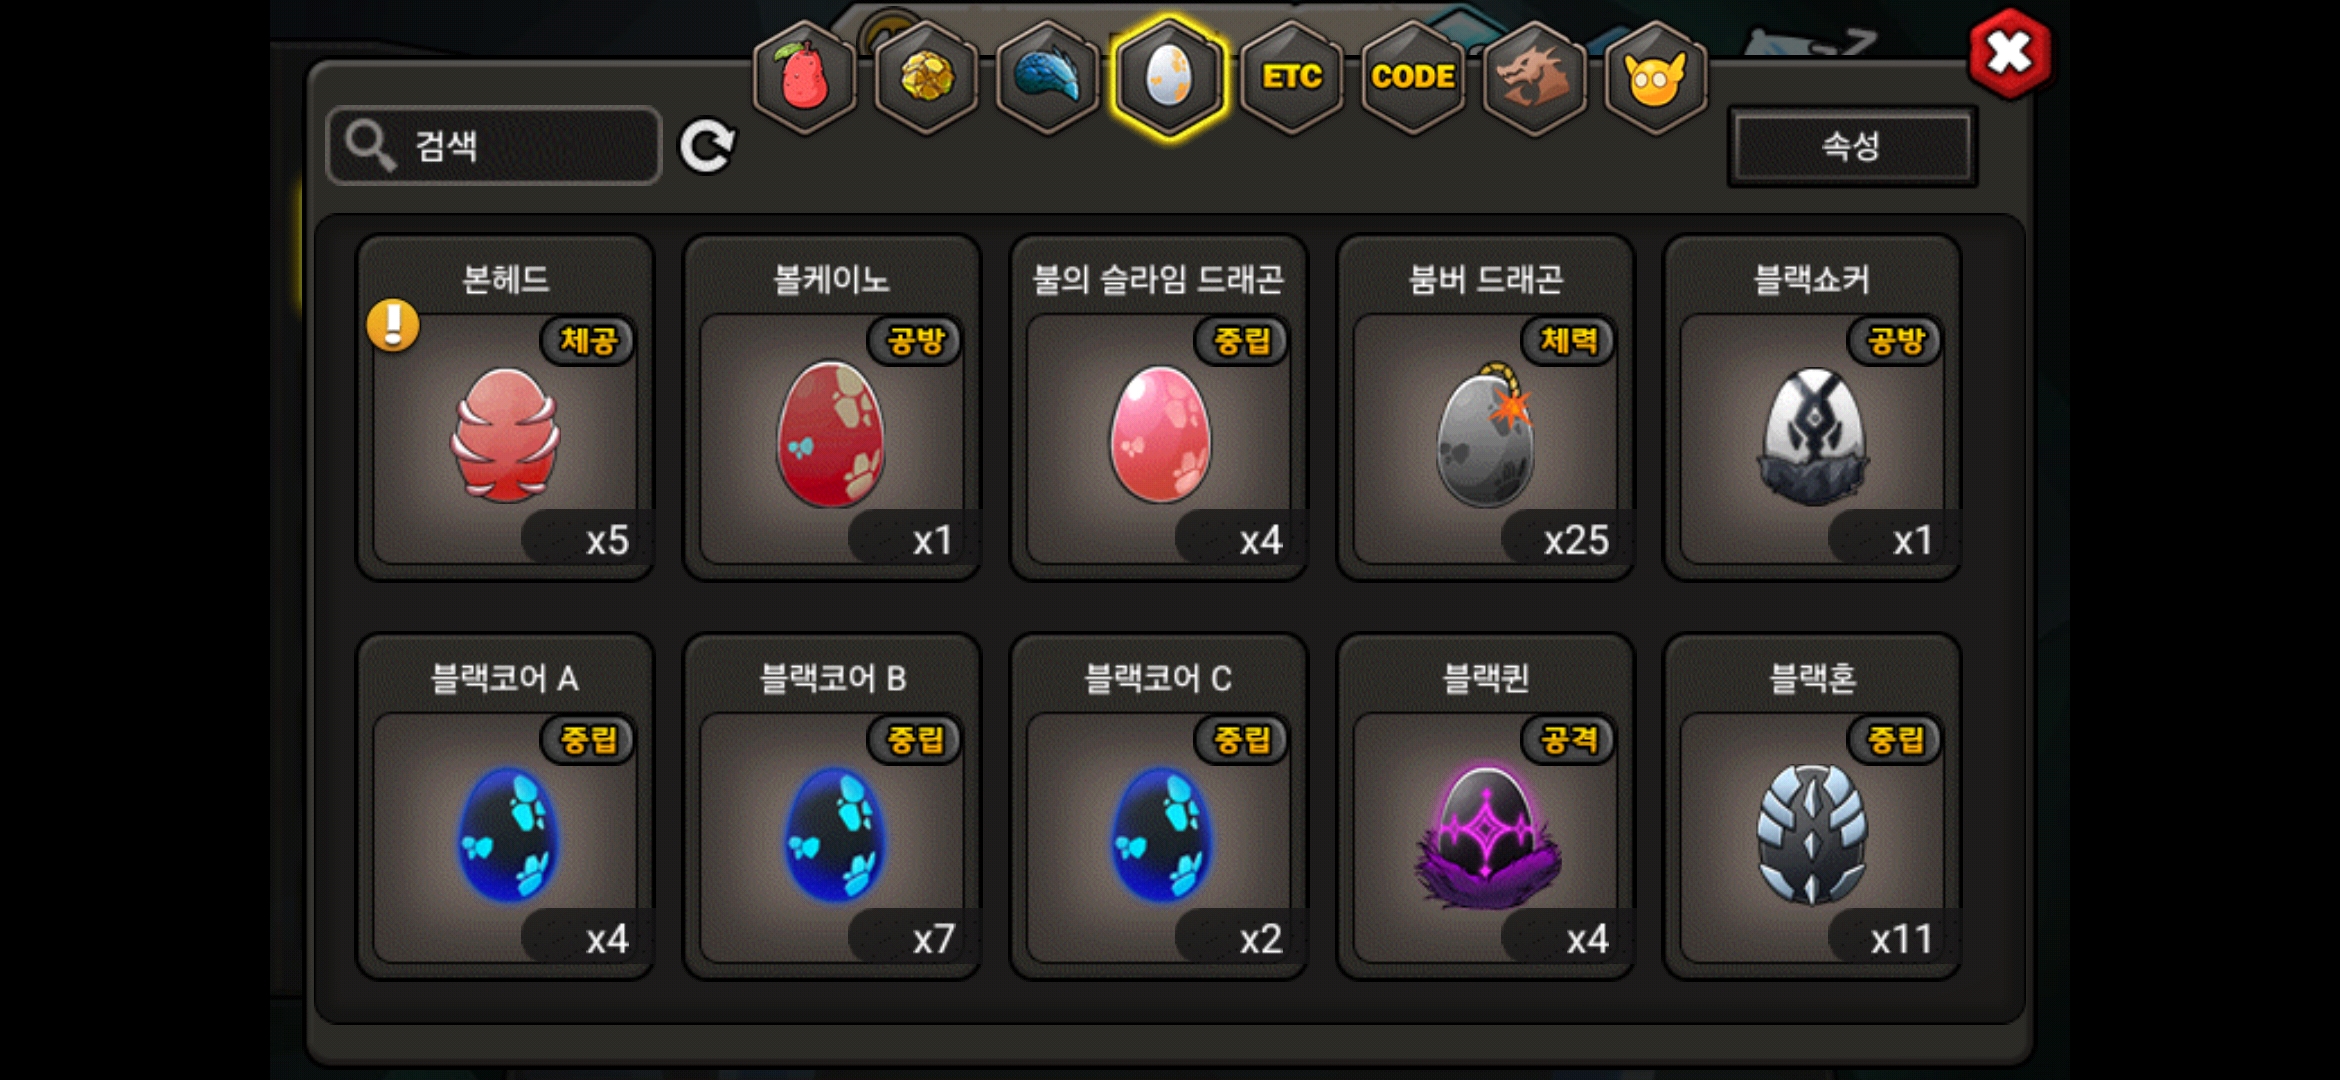Open the brown dragon head tab
Screen dimensions: 2340x1080
(1535, 78)
